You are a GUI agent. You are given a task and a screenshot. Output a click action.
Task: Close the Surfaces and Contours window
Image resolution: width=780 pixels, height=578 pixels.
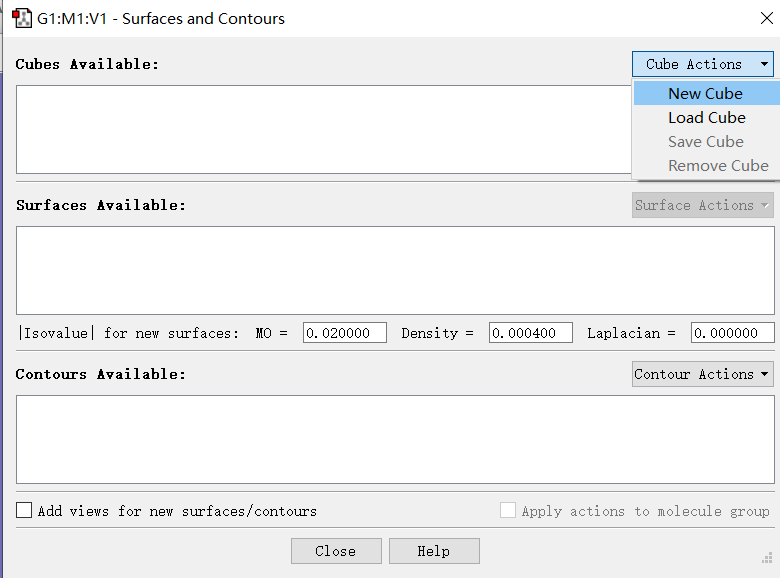(767, 18)
